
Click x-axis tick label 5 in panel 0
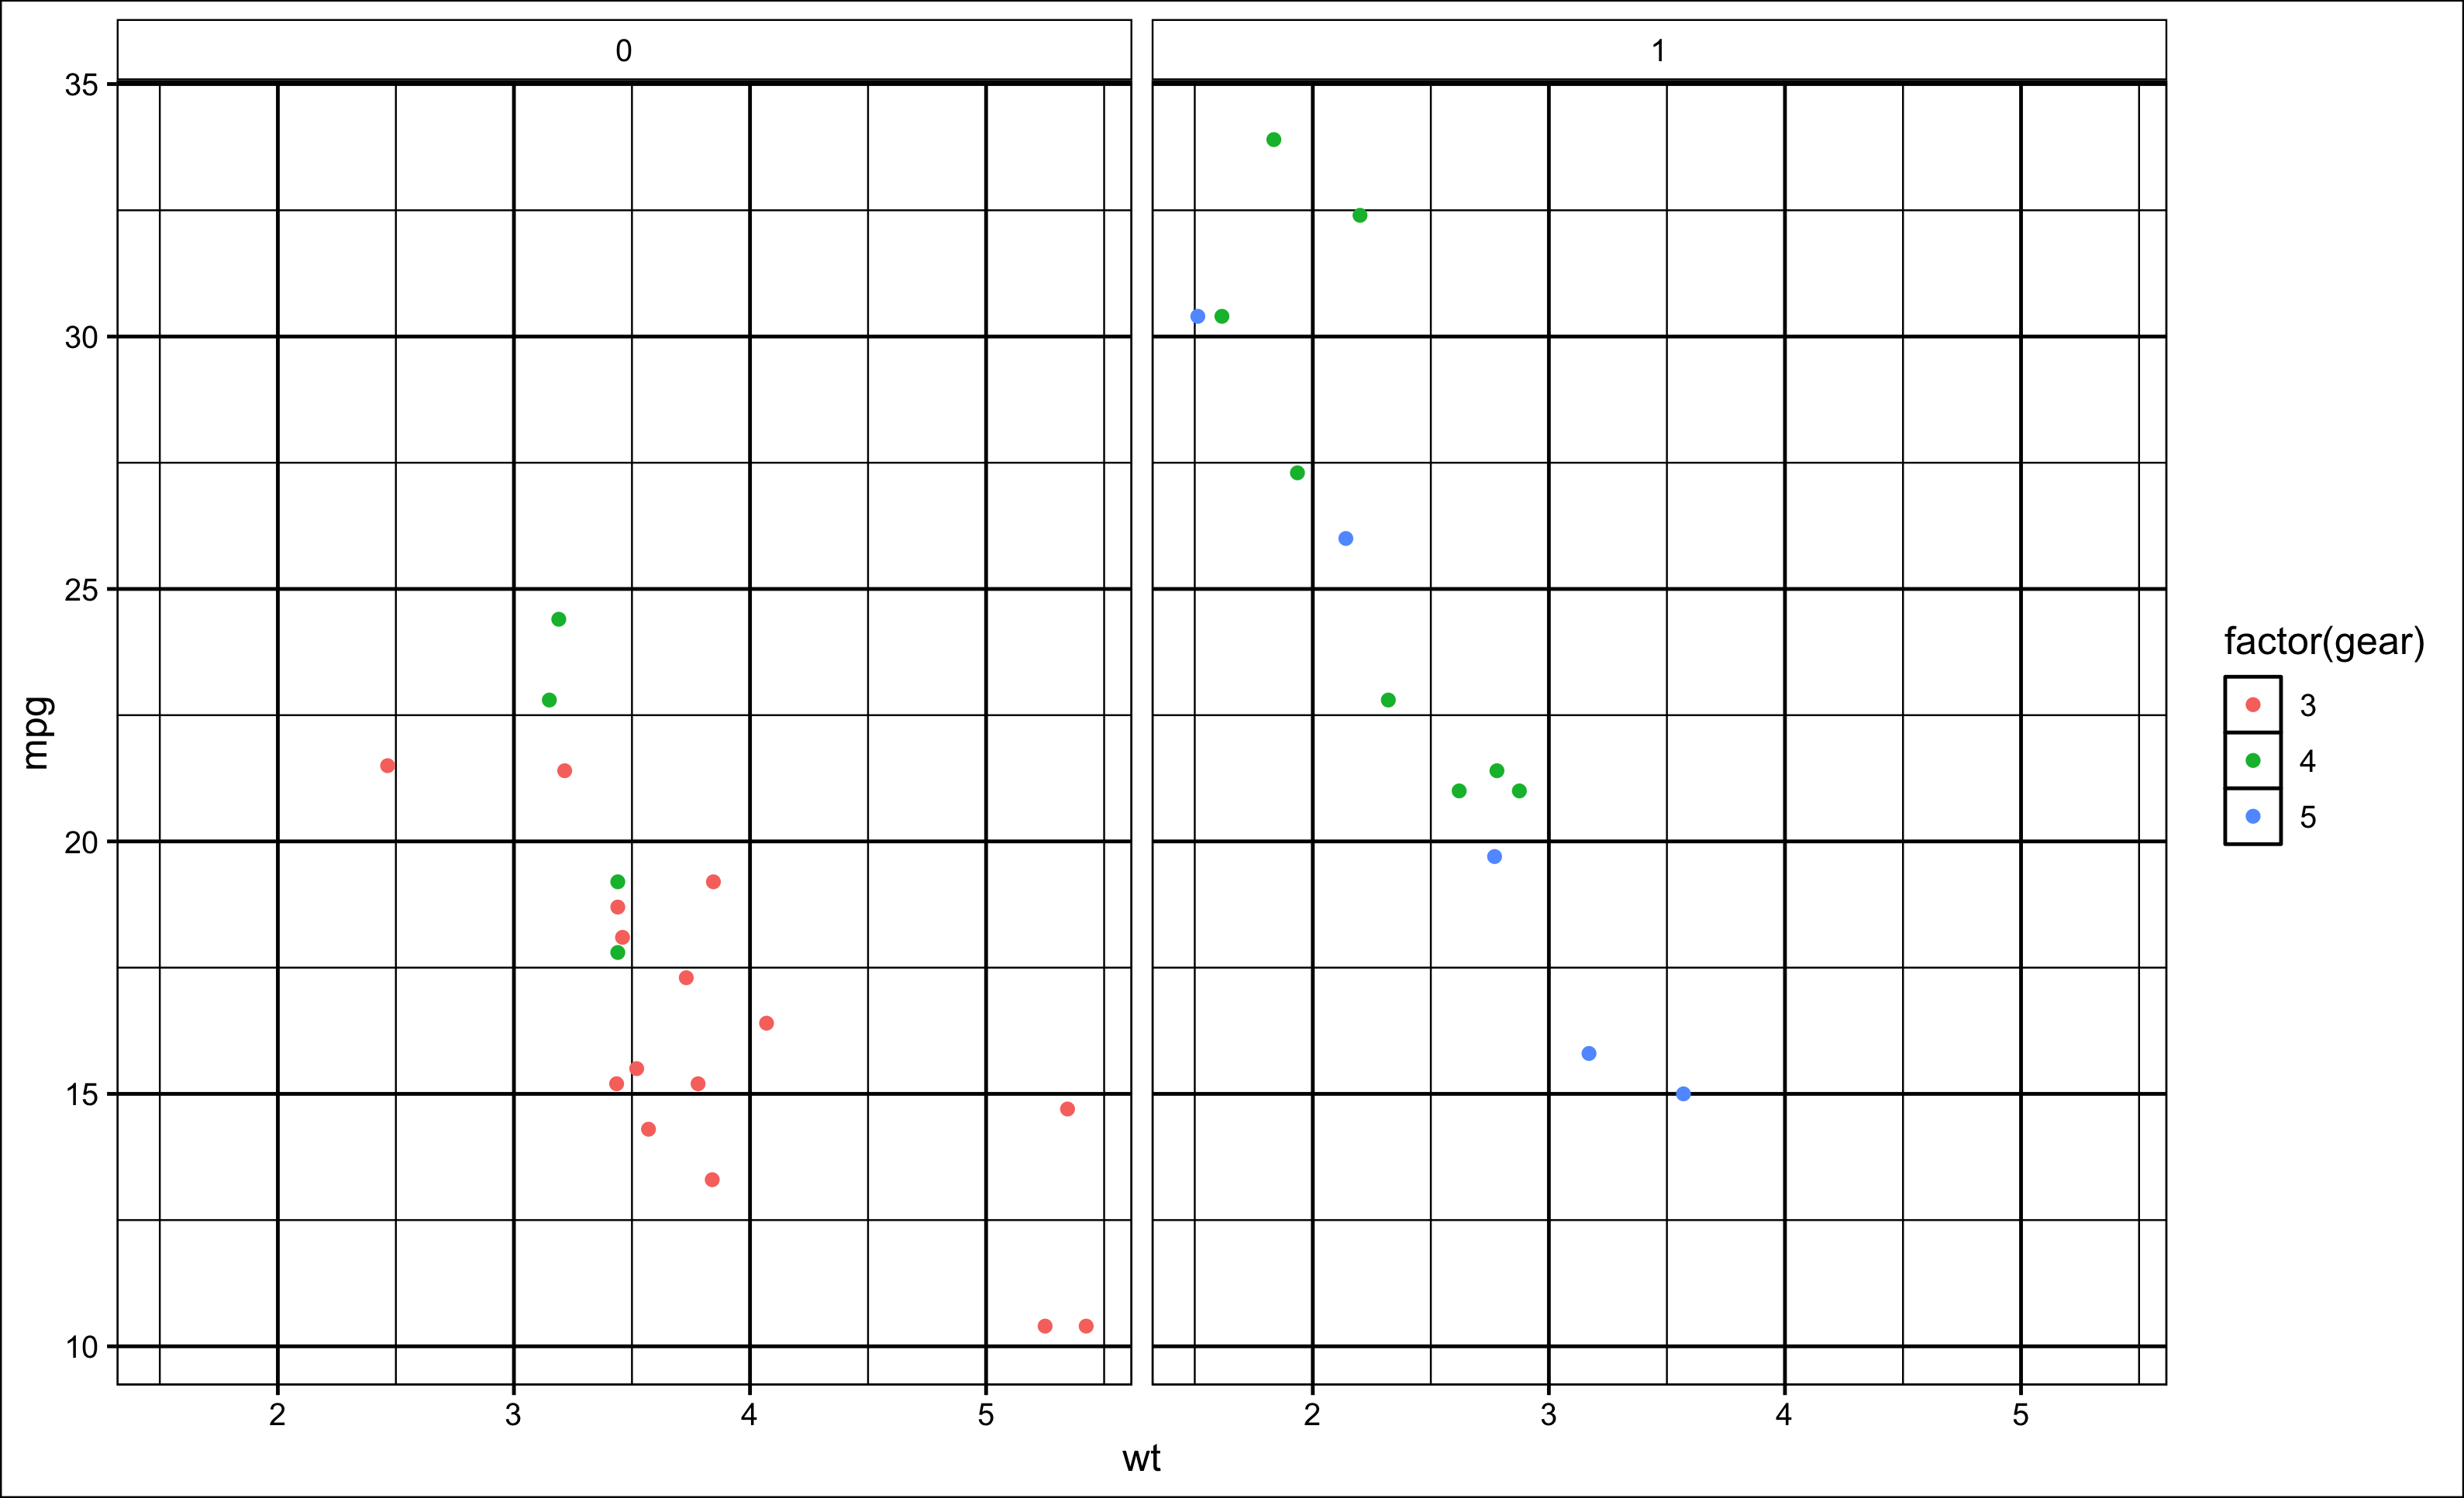(986, 1414)
